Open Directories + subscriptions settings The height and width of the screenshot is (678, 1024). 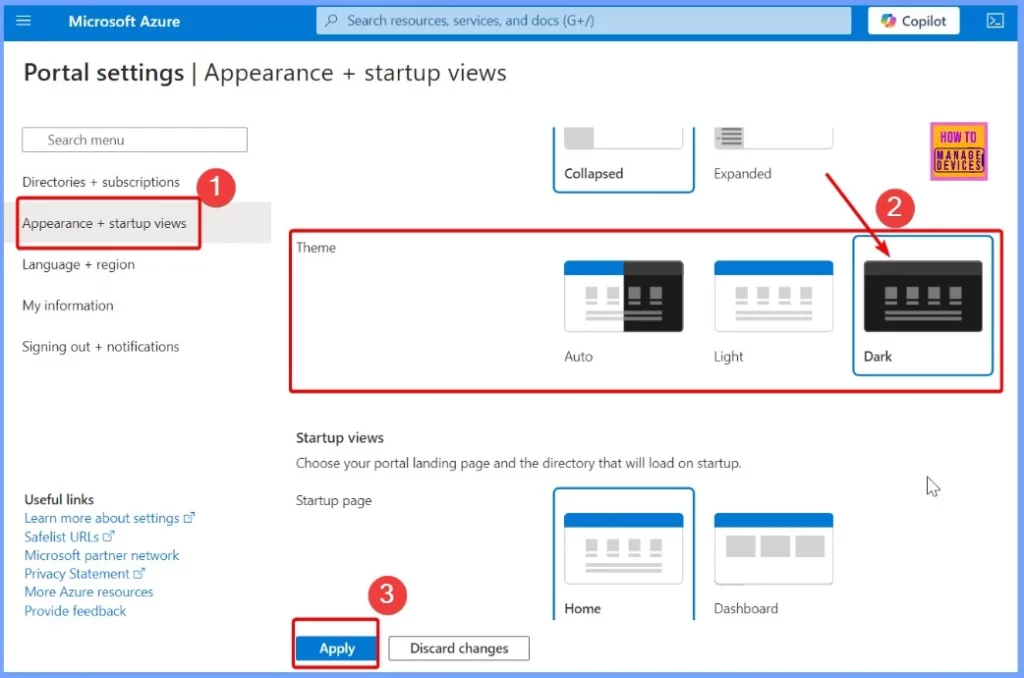pyautogui.click(x=101, y=182)
